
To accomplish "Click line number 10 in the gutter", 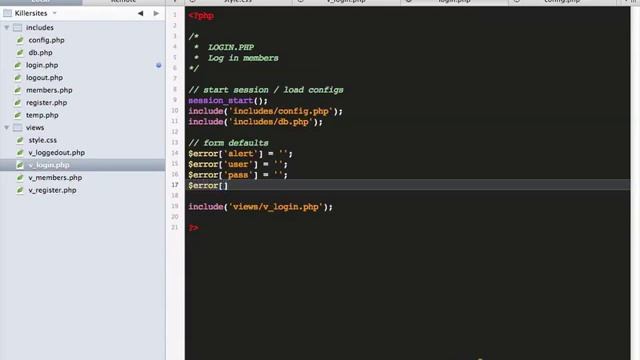I will pyautogui.click(x=175, y=111).
